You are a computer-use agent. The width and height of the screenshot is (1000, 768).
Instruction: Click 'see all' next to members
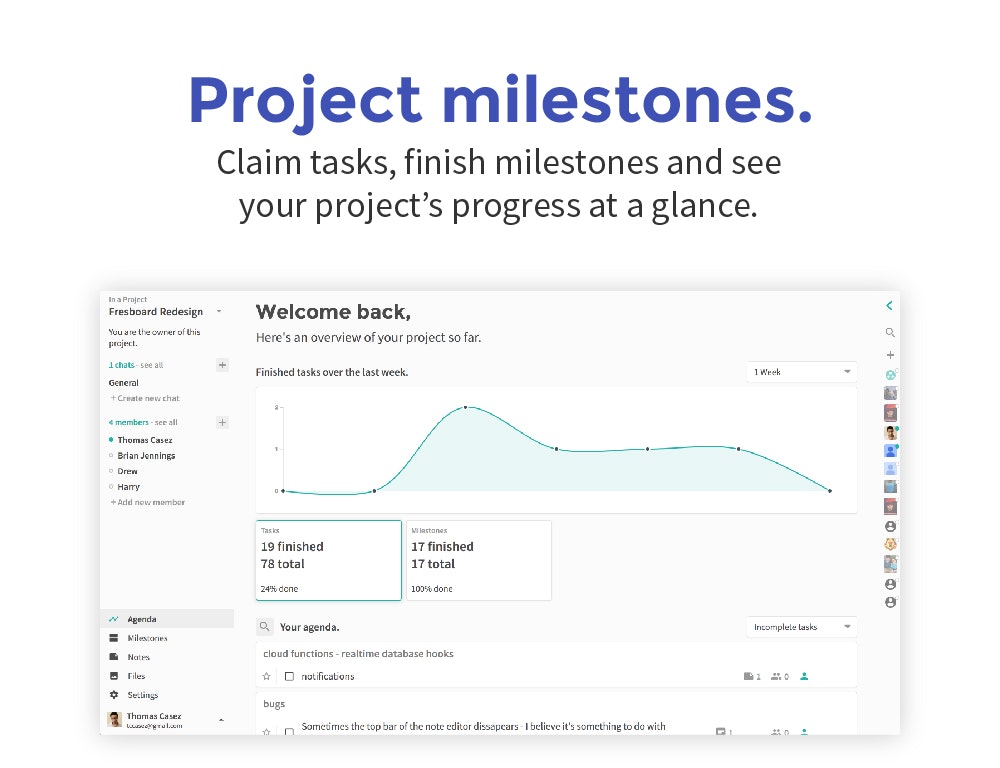click(166, 422)
